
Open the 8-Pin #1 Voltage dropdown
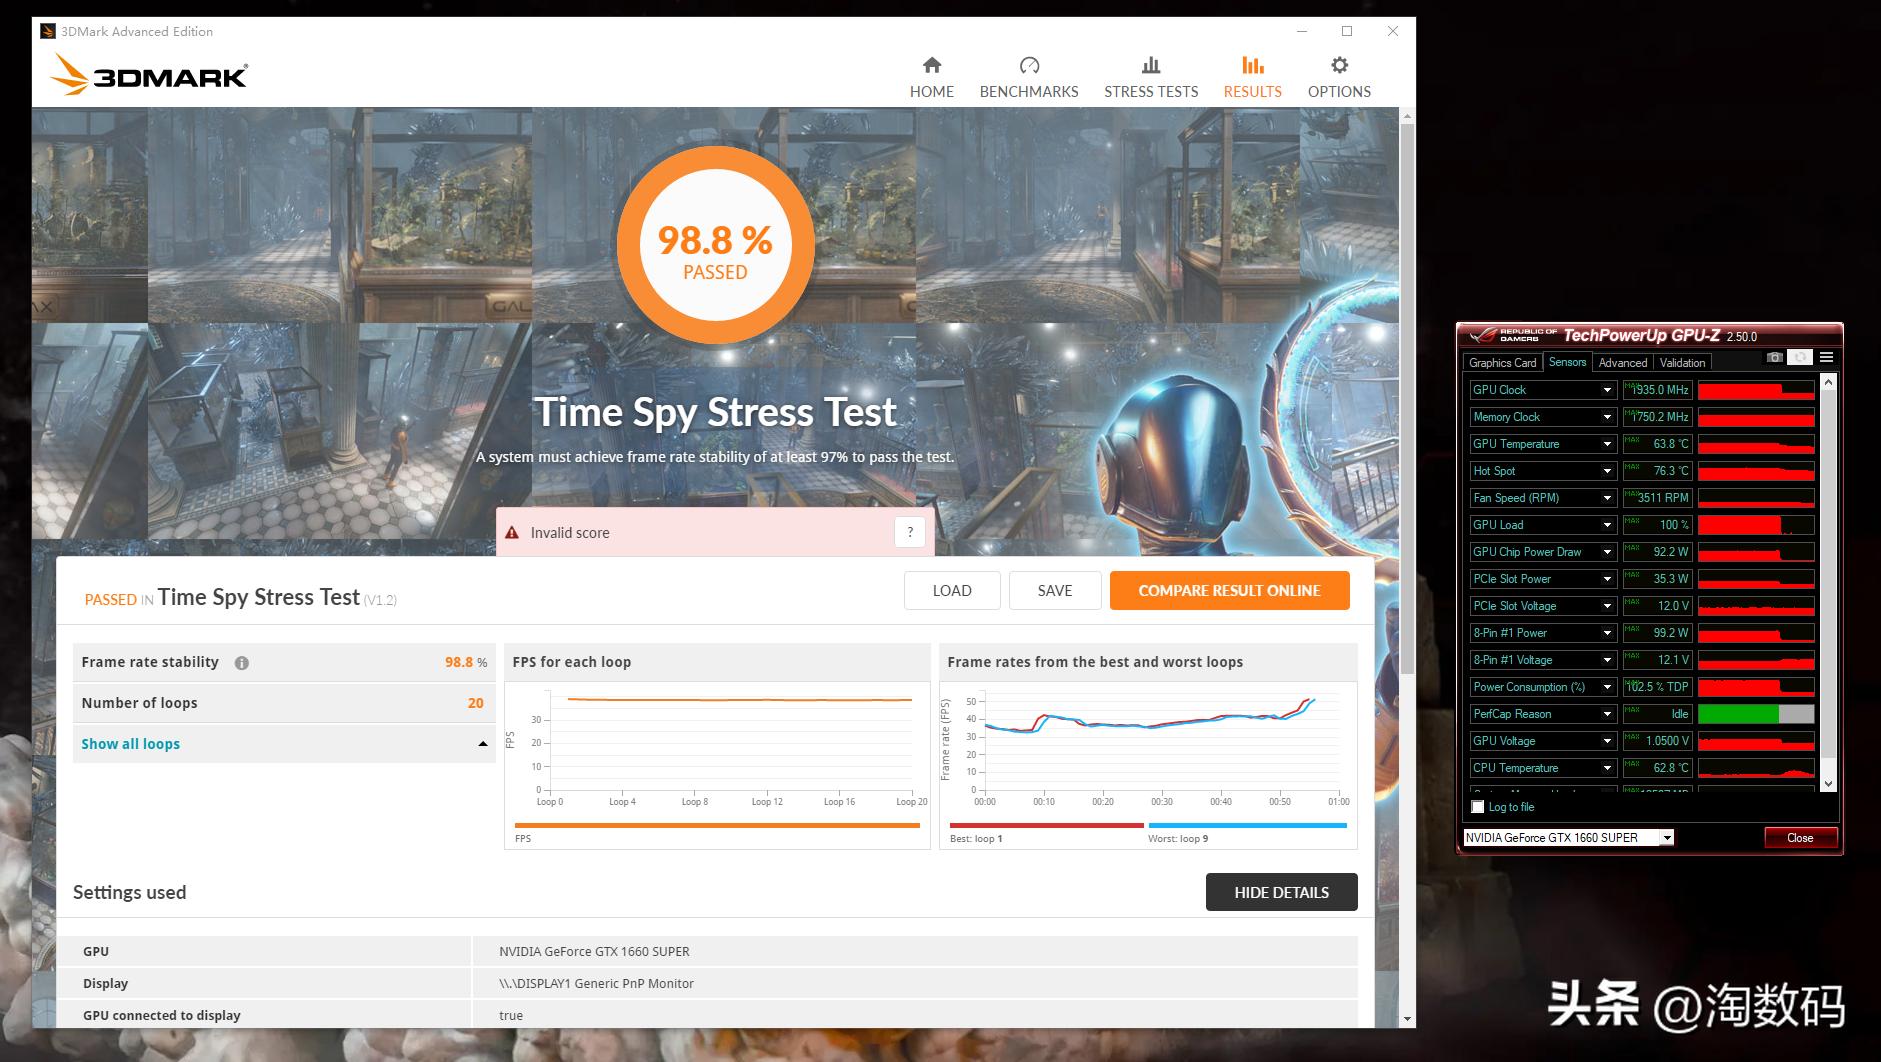(1607, 660)
